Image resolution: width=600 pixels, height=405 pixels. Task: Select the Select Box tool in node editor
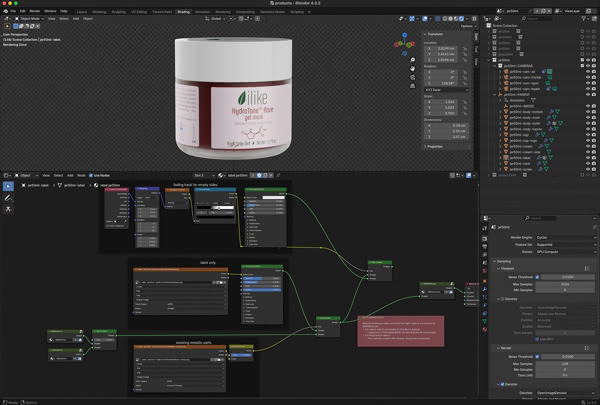8,186
